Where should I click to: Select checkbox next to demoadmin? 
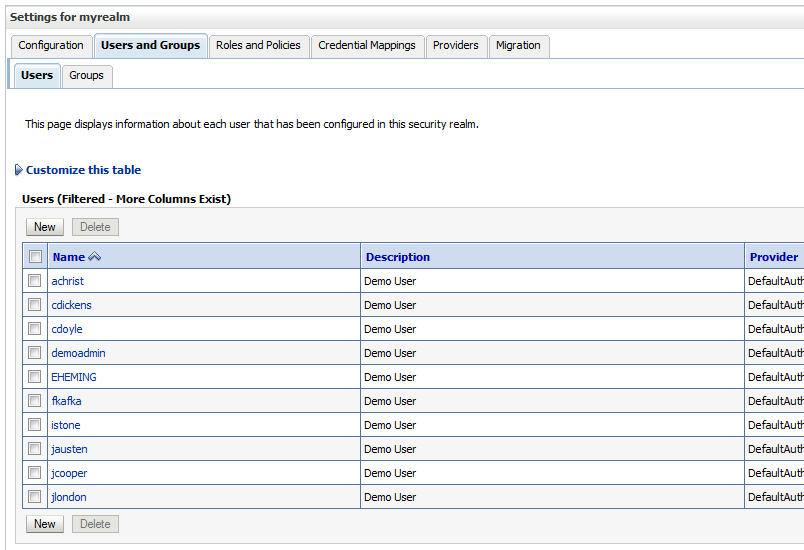35,353
